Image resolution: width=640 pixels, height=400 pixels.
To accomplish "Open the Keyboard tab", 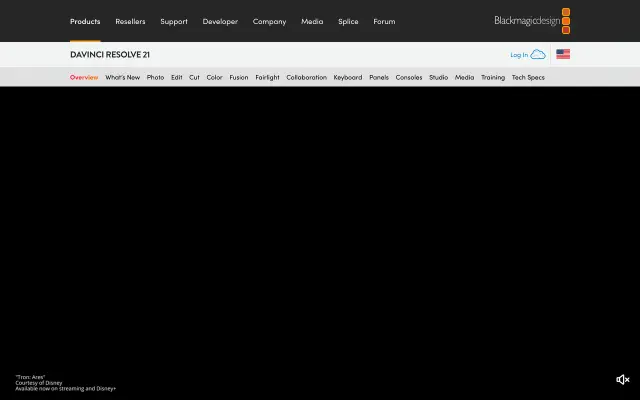I will [348, 77].
